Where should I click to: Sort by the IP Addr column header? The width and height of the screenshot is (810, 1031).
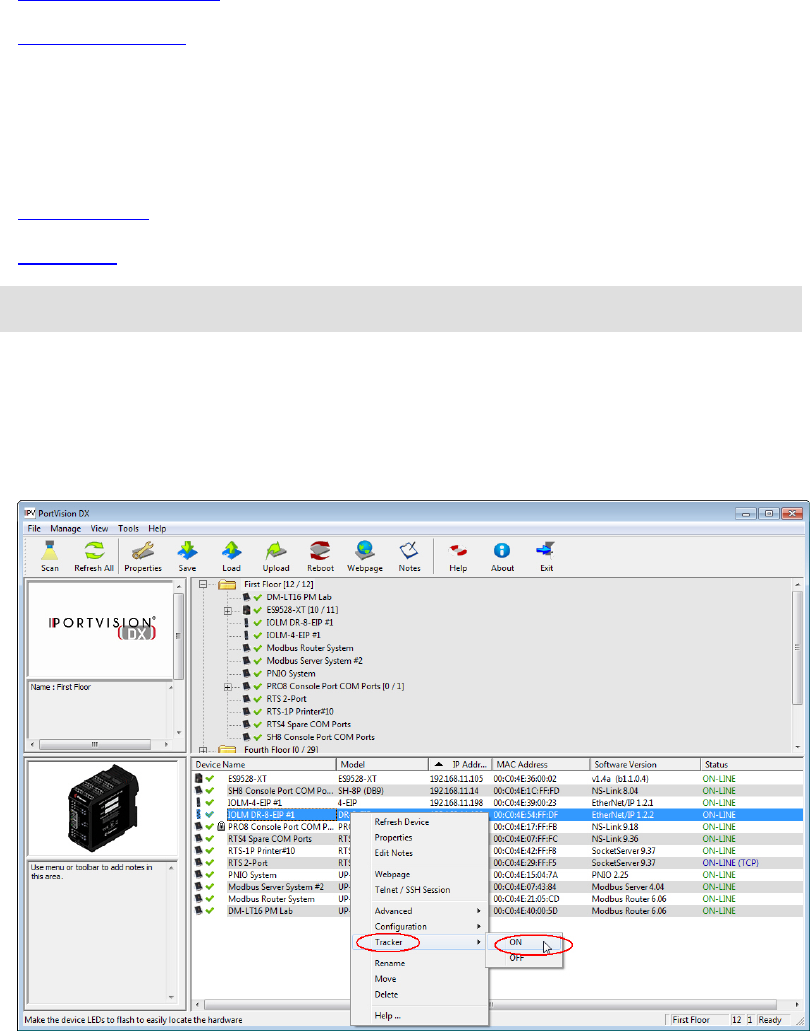(x=460, y=765)
